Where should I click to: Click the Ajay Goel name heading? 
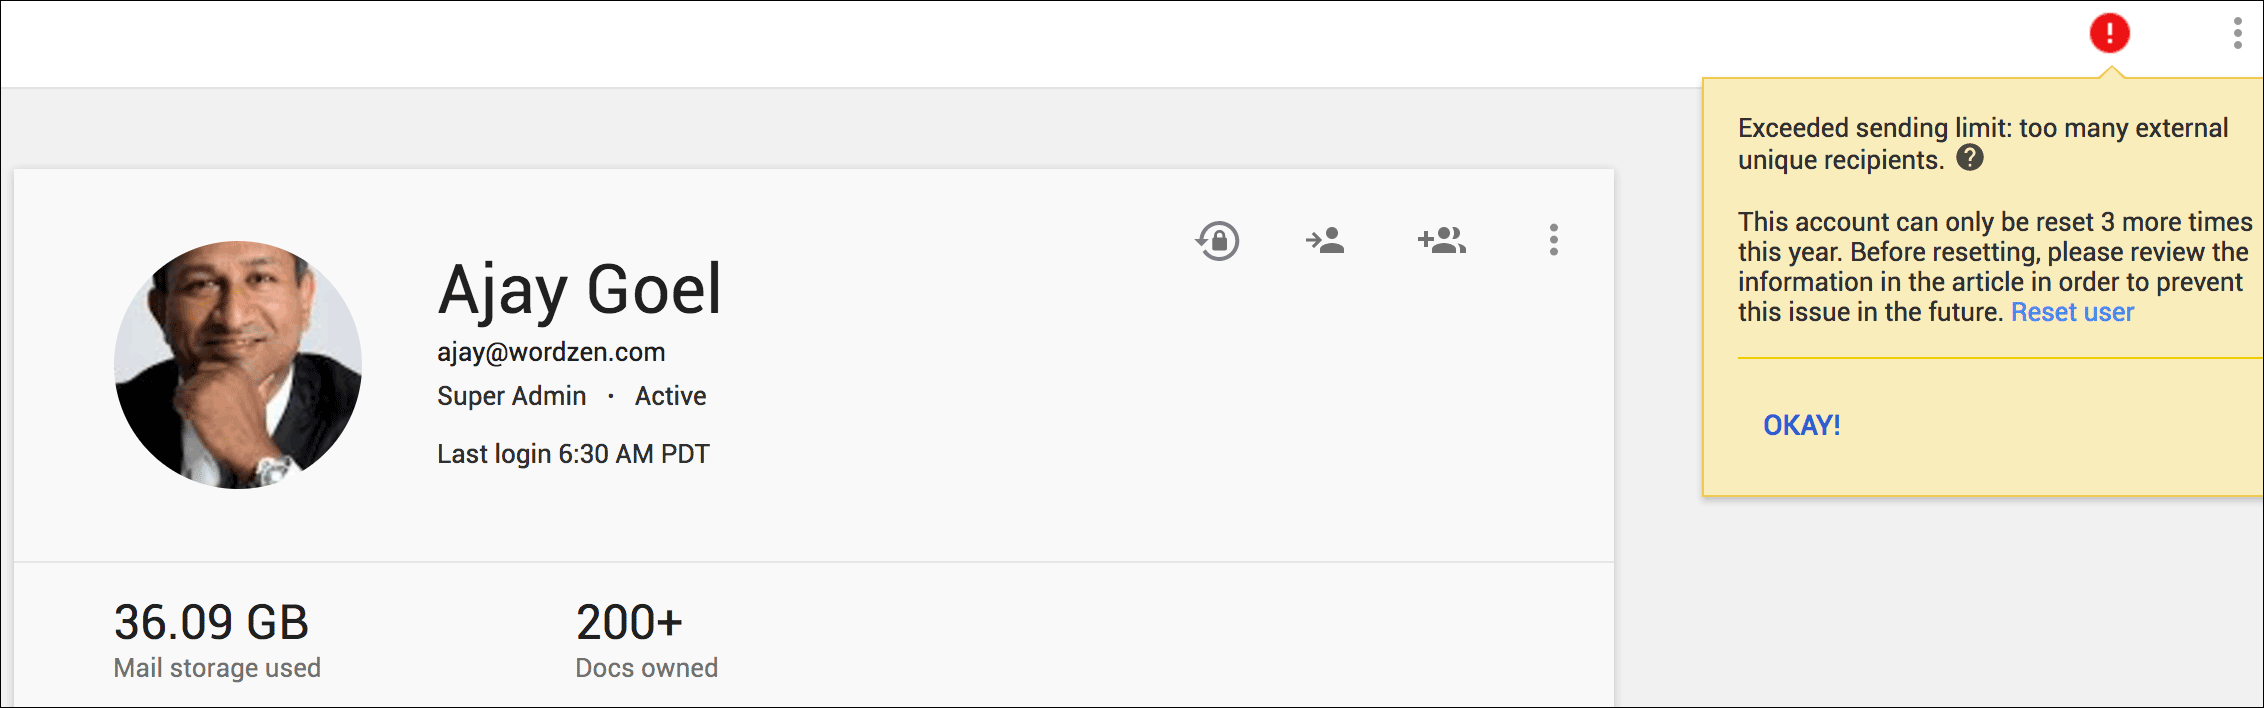[x=579, y=290]
